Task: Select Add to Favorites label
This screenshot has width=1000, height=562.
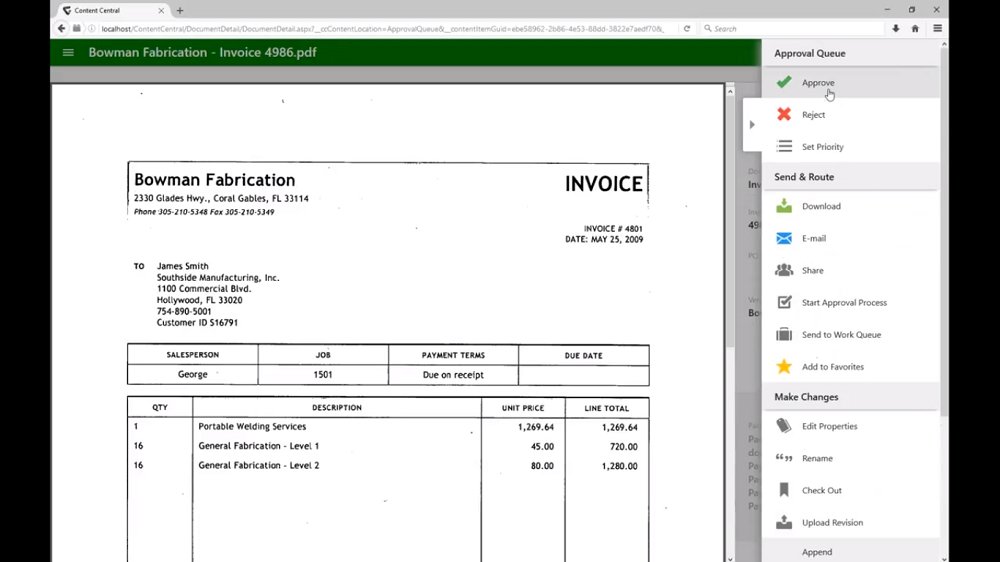Action: (832, 367)
